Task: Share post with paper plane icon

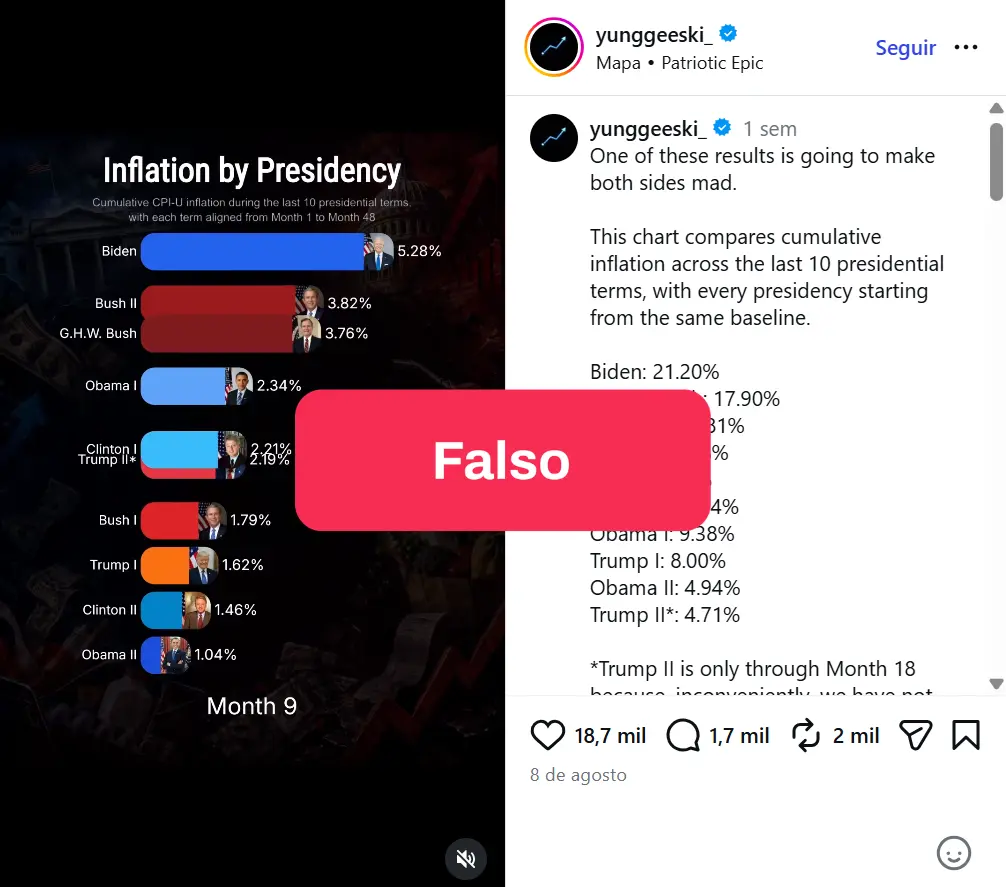Action: (x=916, y=735)
